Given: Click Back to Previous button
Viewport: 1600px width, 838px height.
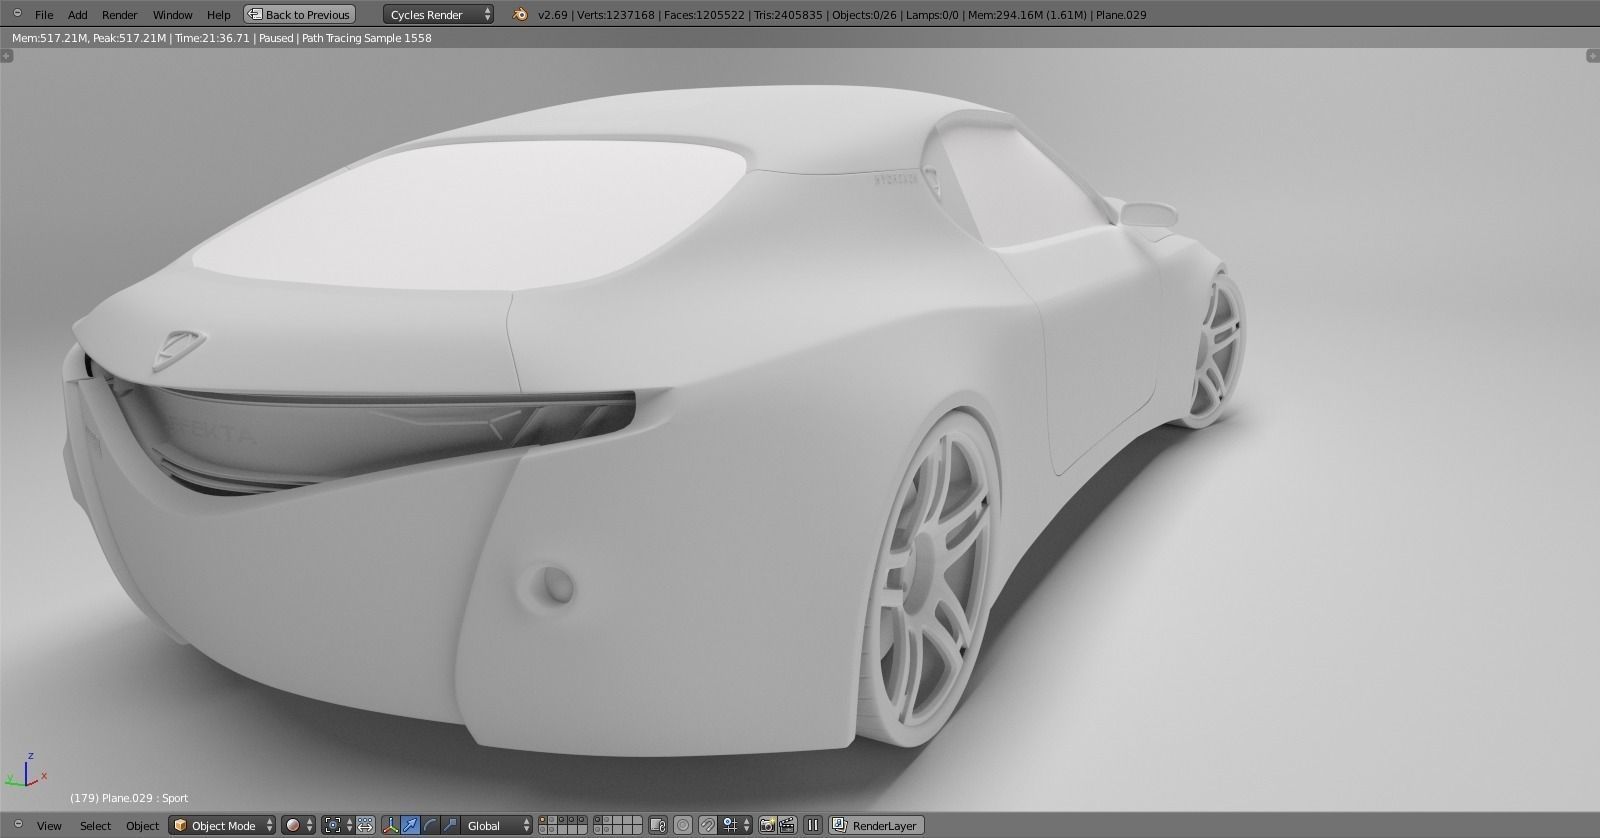Looking at the screenshot, I should coord(299,15).
